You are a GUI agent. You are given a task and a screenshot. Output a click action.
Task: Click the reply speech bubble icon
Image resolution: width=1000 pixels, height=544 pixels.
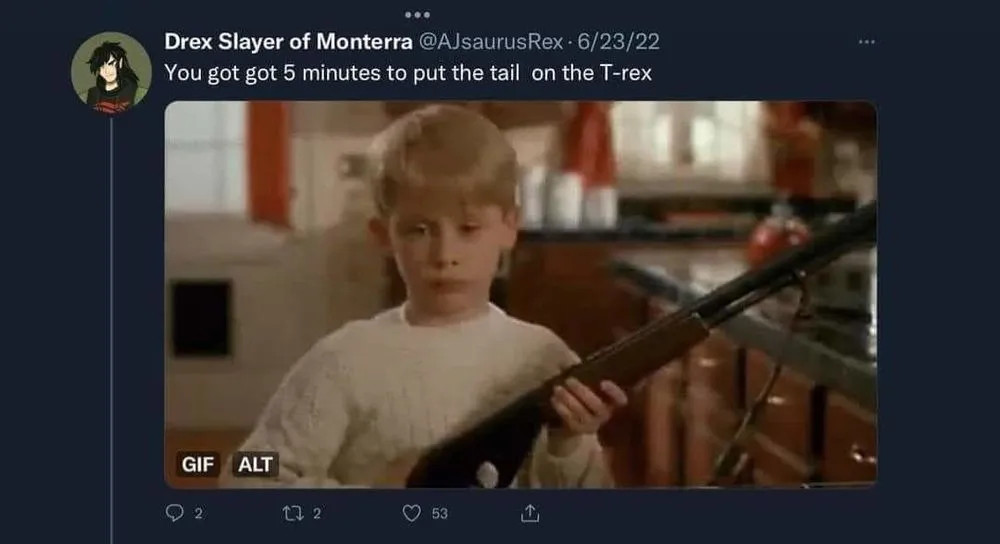coord(174,513)
